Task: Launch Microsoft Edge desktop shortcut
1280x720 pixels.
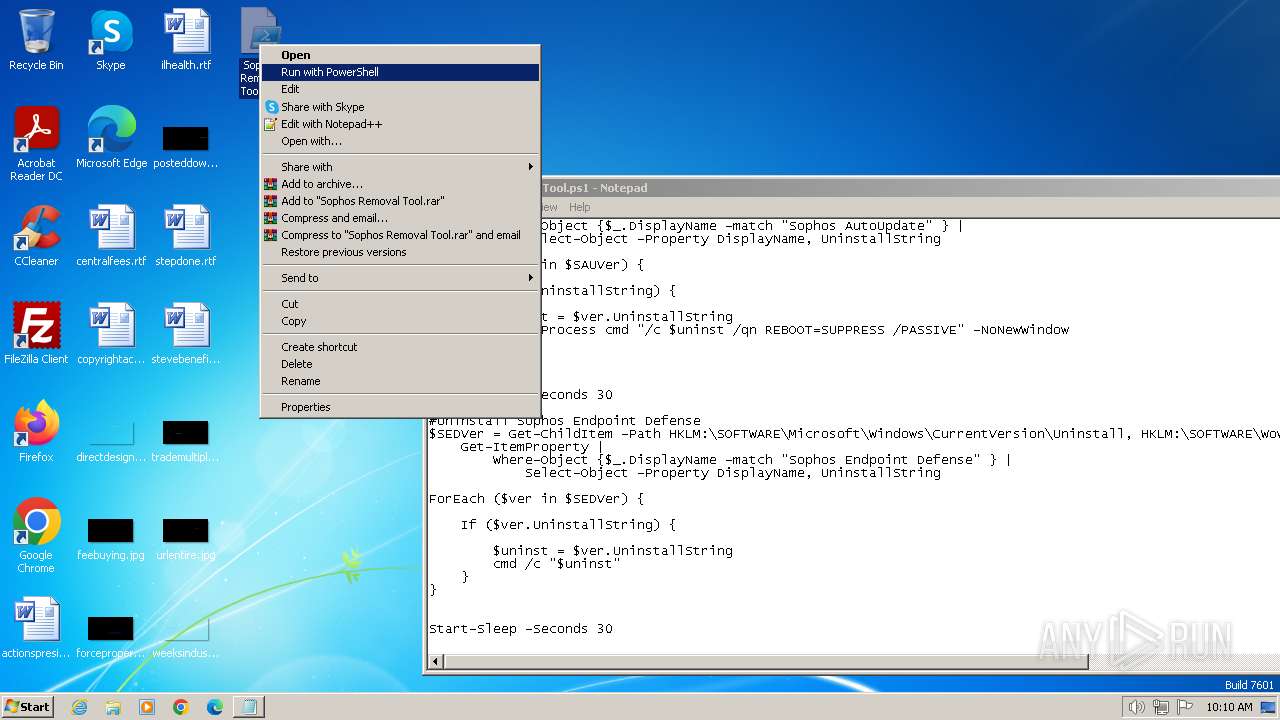Action: pyautogui.click(x=111, y=138)
